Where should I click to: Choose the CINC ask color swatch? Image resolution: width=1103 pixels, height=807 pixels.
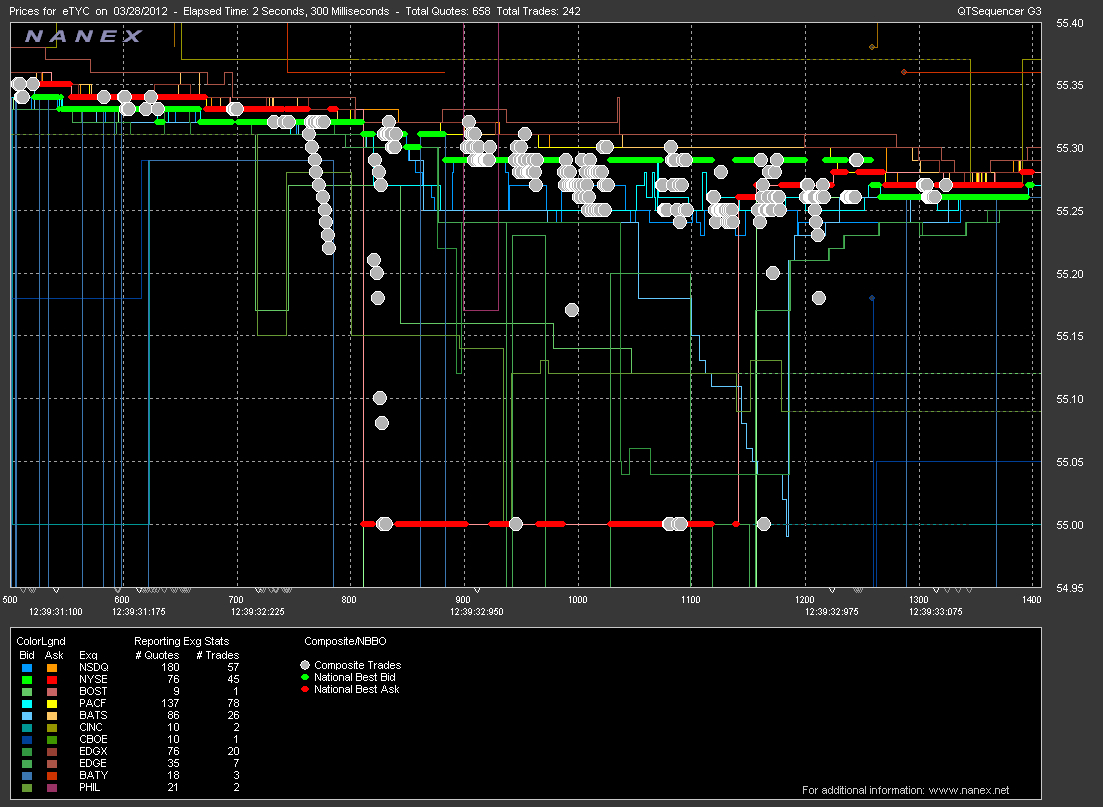coord(53,727)
